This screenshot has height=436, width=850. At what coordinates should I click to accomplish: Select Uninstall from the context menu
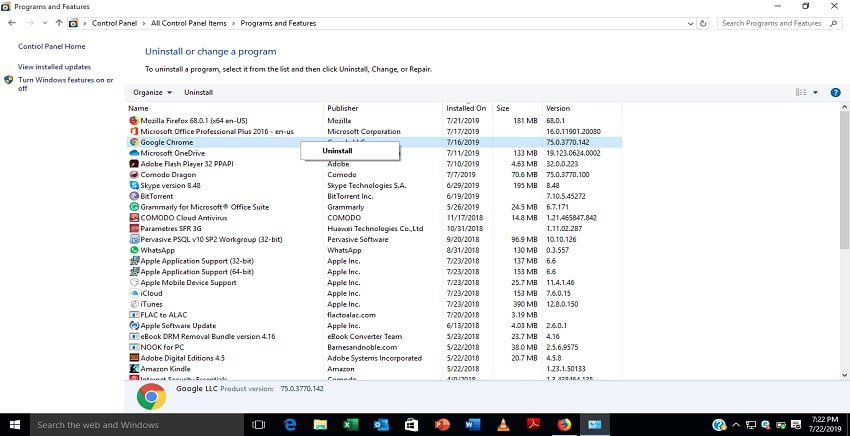coord(350,151)
